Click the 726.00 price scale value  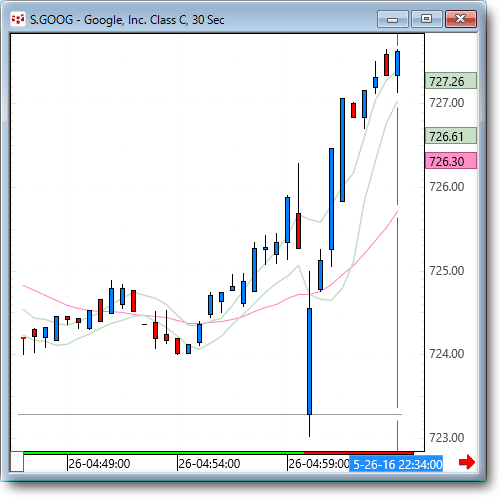pyautogui.click(x=446, y=187)
